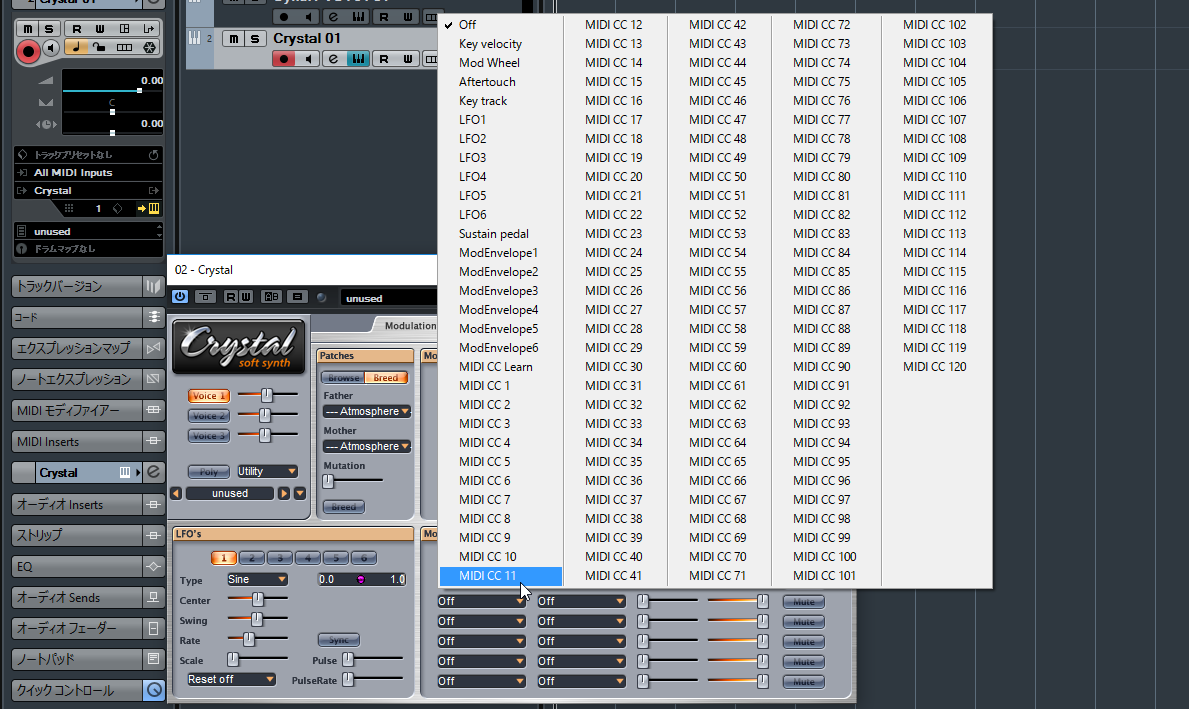Screen dimensions: 1189x709
Task: Record-enable the Crystal 01 track
Action: [x=284, y=58]
